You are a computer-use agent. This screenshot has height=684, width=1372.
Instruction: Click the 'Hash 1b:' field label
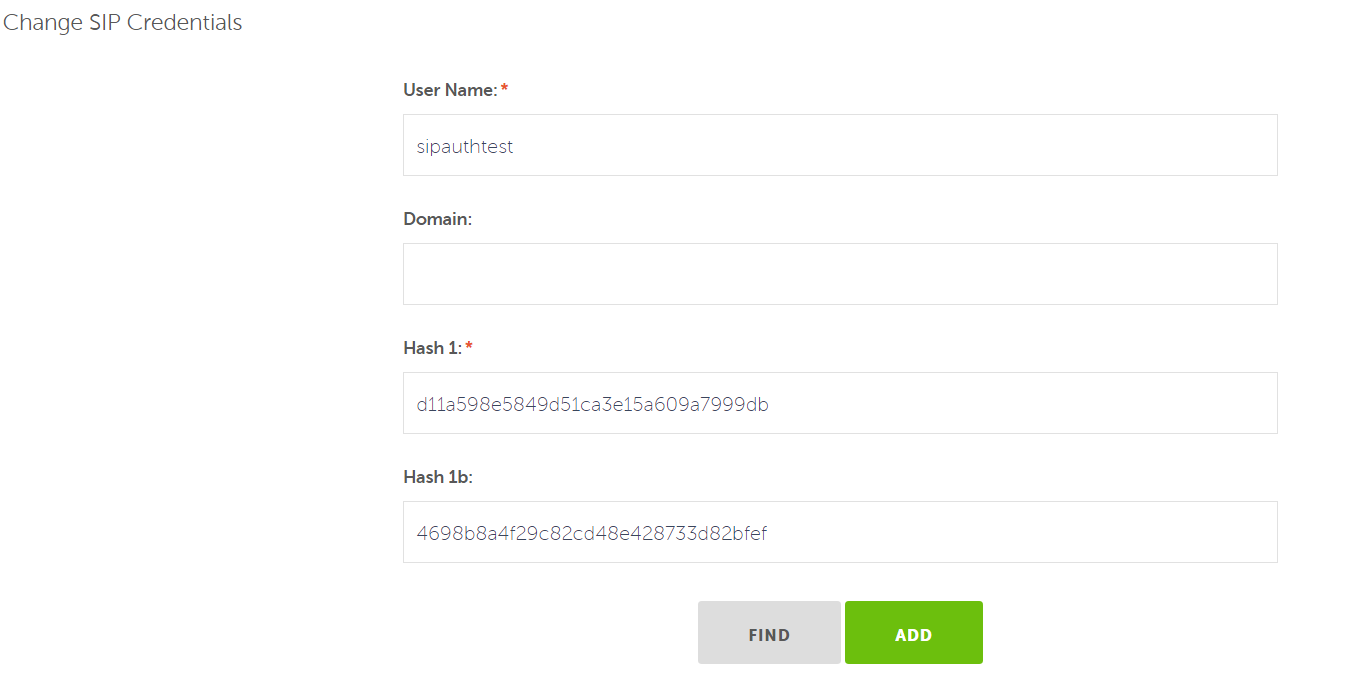click(438, 477)
